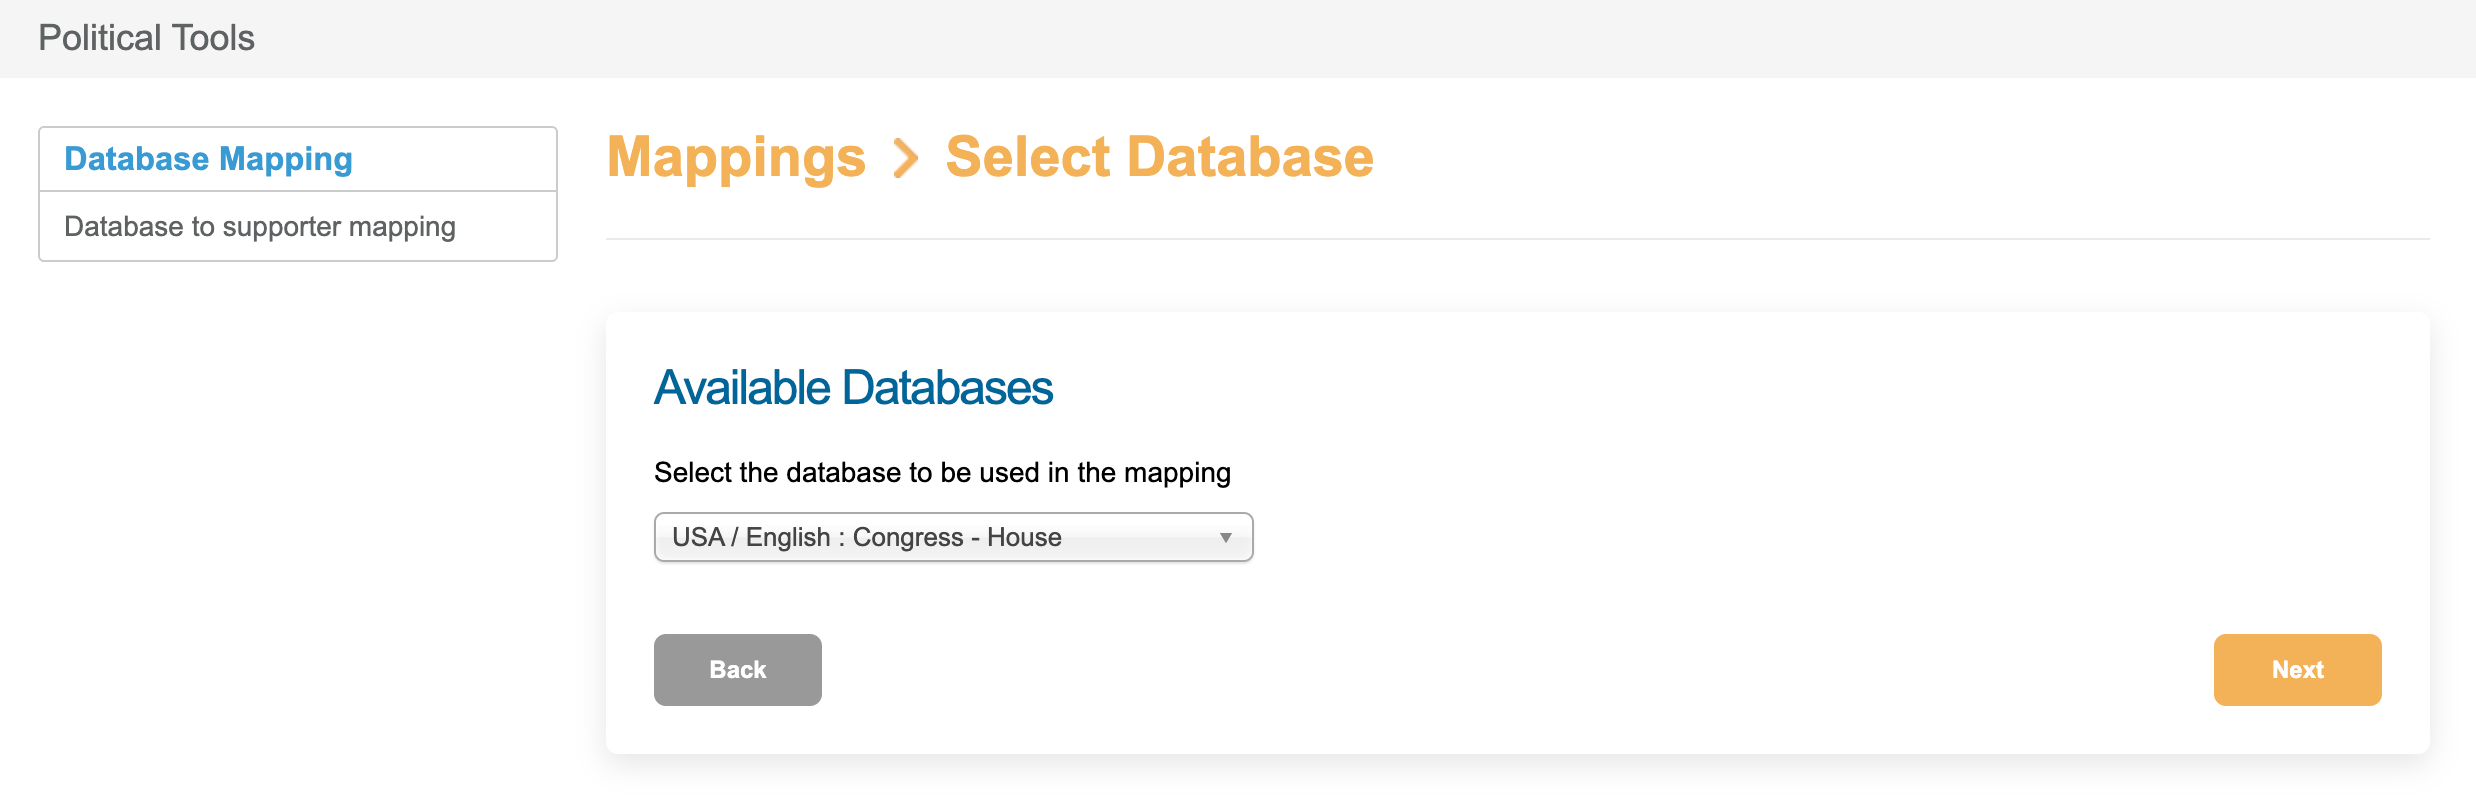Open 'Database to supporter mapping' link
Image resolution: width=2476 pixels, height=806 pixels.
click(x=260, y=227)
